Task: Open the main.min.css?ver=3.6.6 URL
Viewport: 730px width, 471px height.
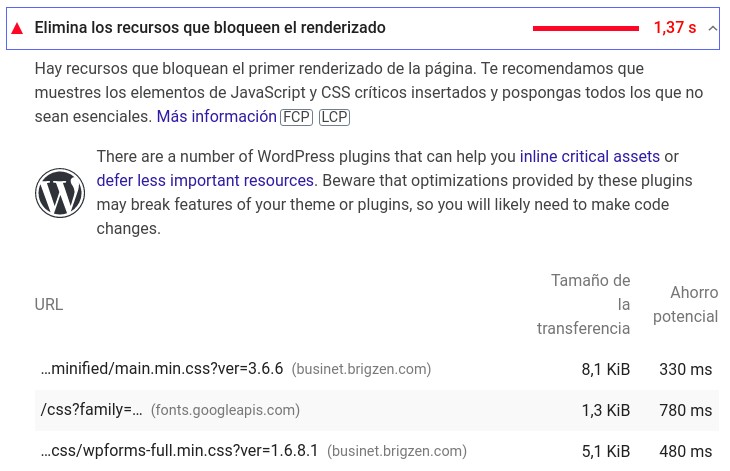Action: click(162, 369)
